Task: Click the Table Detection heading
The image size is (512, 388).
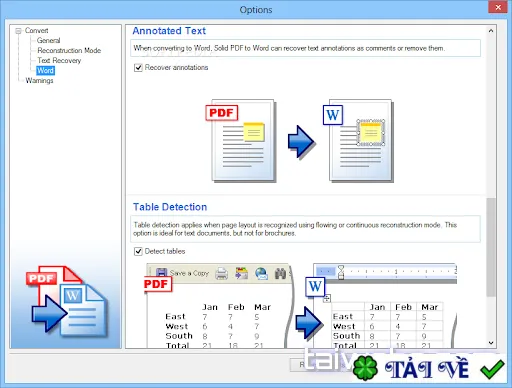Action: point(170,207)
